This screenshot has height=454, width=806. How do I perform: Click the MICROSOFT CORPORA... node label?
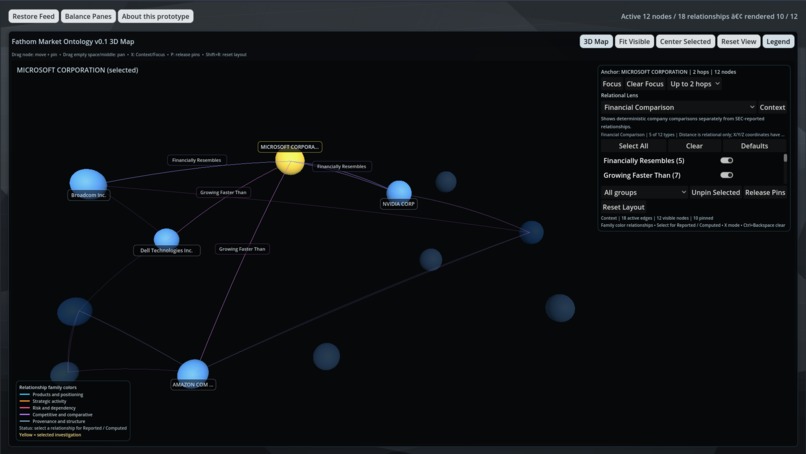pos(290,147)
